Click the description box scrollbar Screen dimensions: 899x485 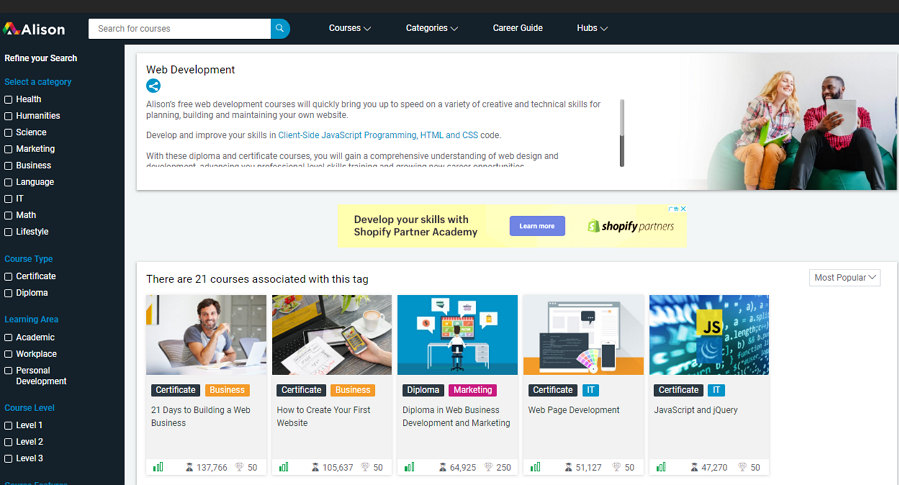click(x=622, y=133)
